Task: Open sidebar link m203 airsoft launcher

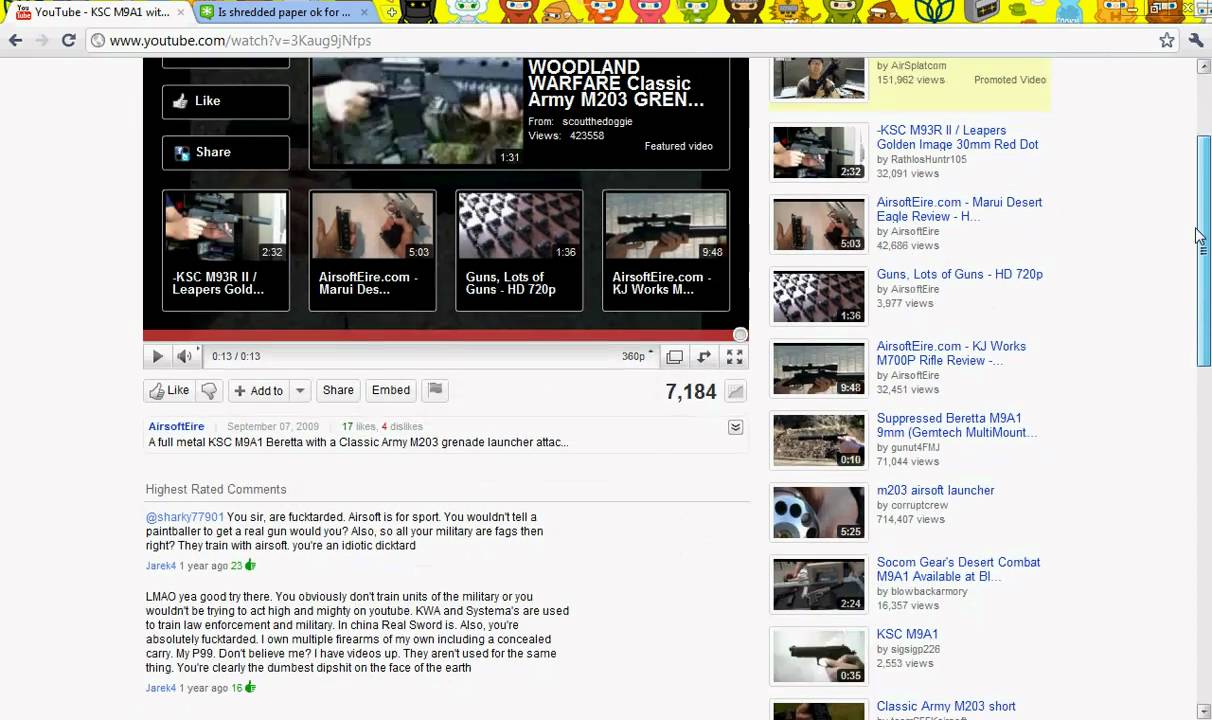Action: pyautogui.click(x=935, y=490)
